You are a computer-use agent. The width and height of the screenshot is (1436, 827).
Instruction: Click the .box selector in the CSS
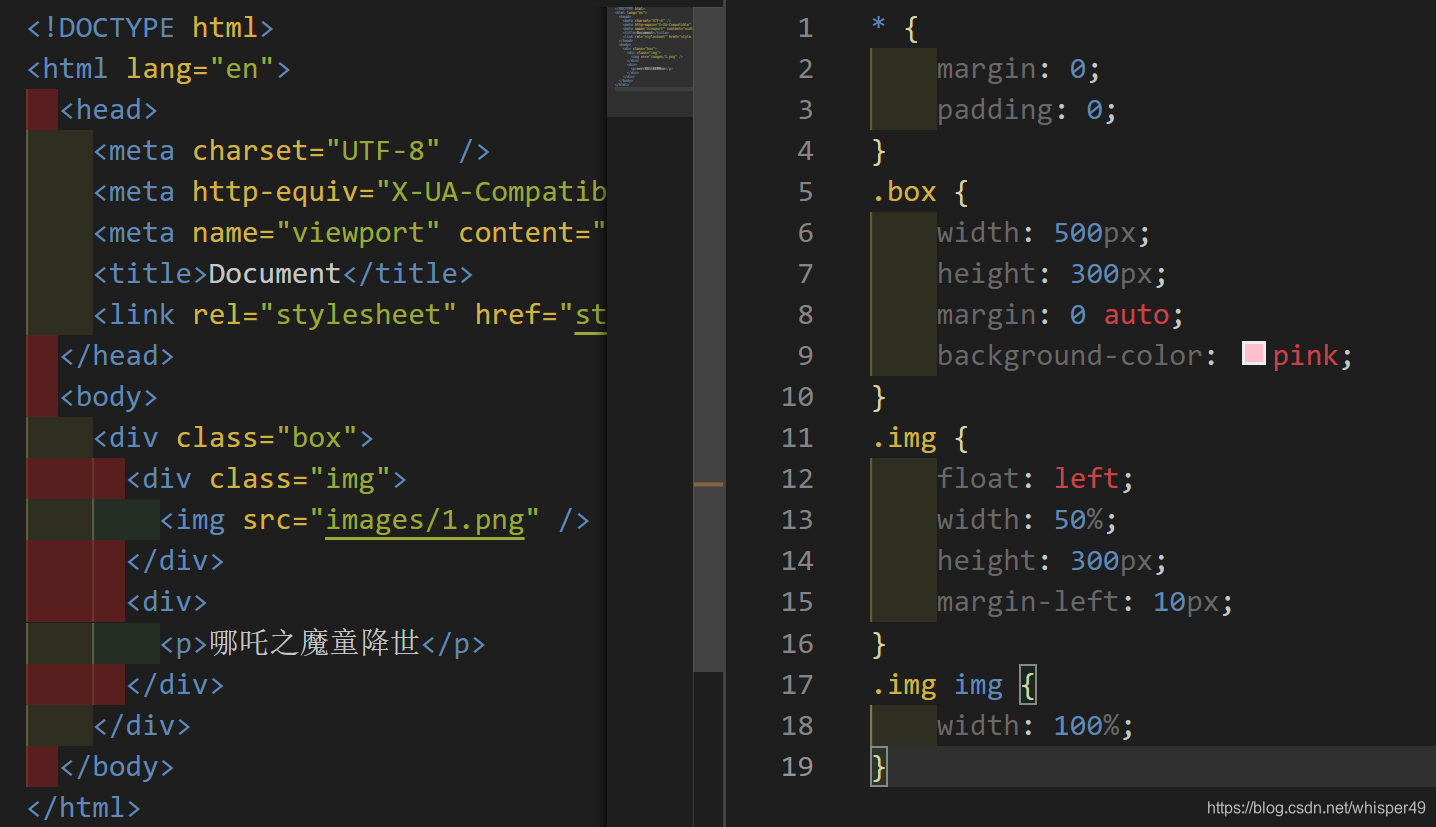click(904, 192)
